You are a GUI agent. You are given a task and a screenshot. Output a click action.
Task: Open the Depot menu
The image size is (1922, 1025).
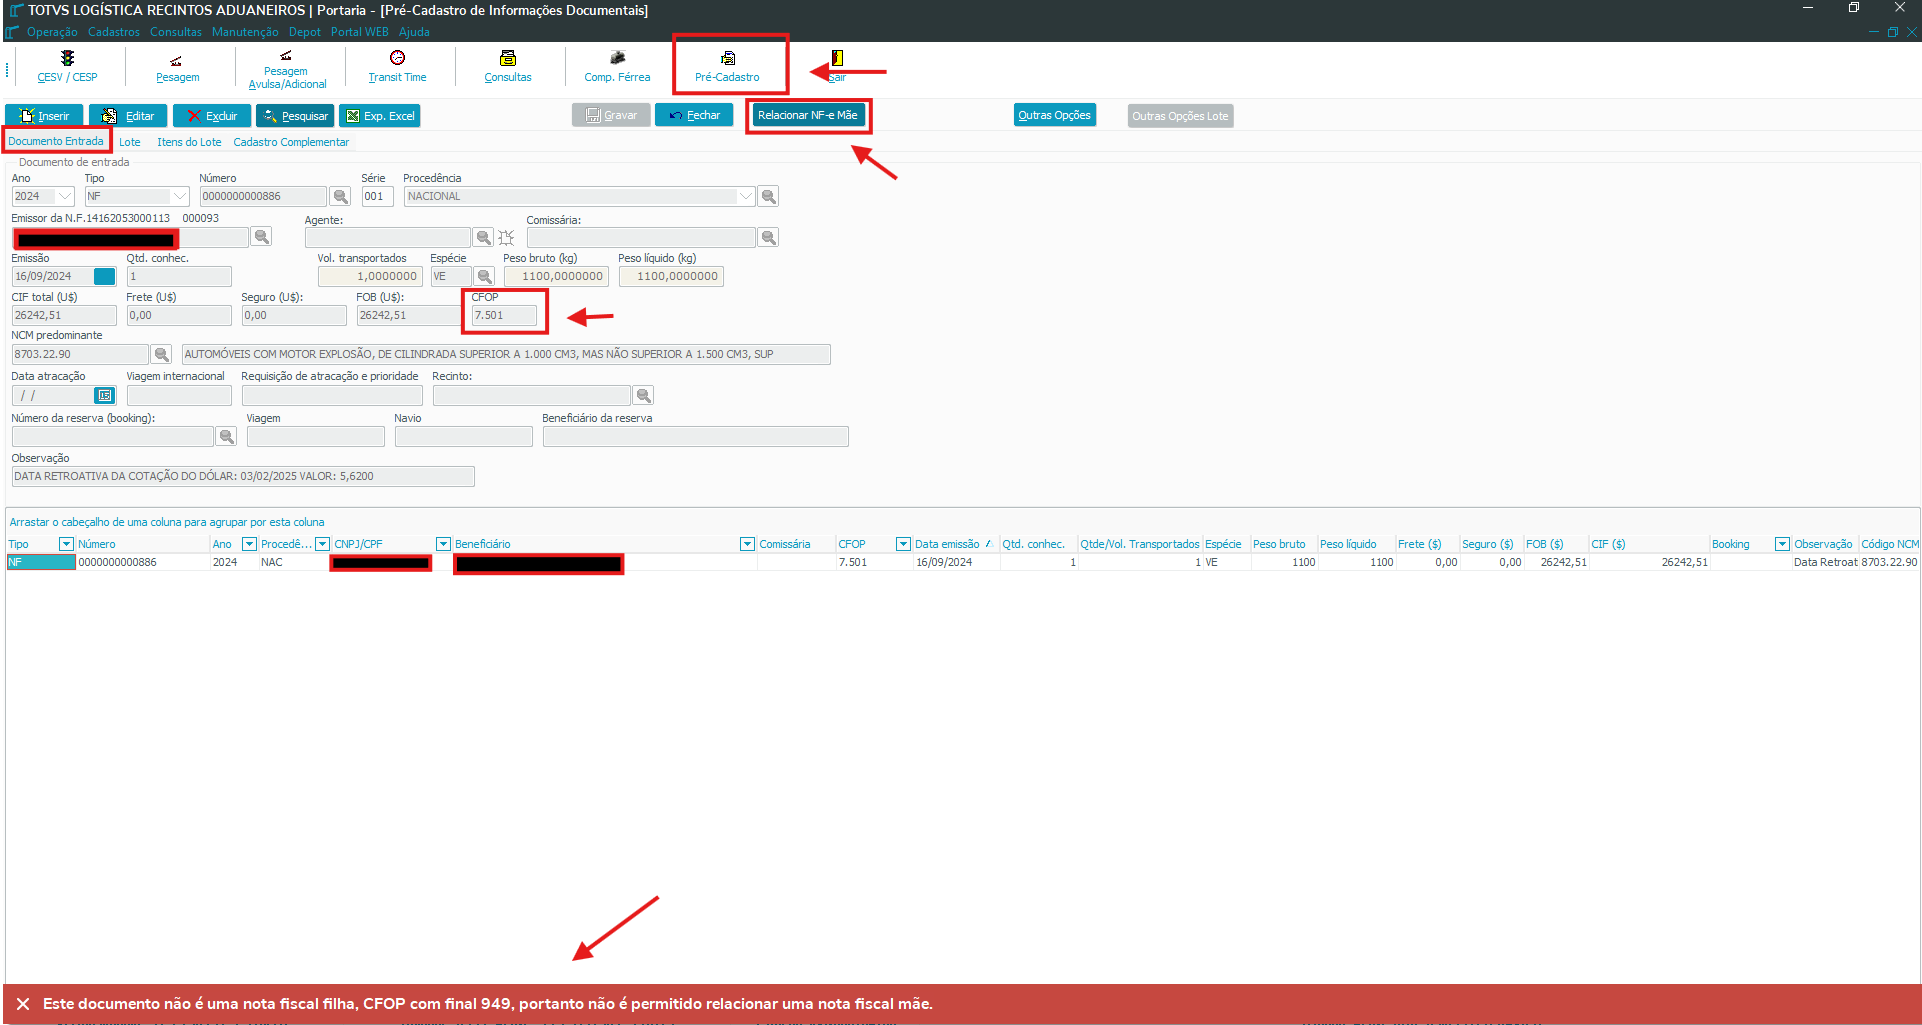point(304,32)
